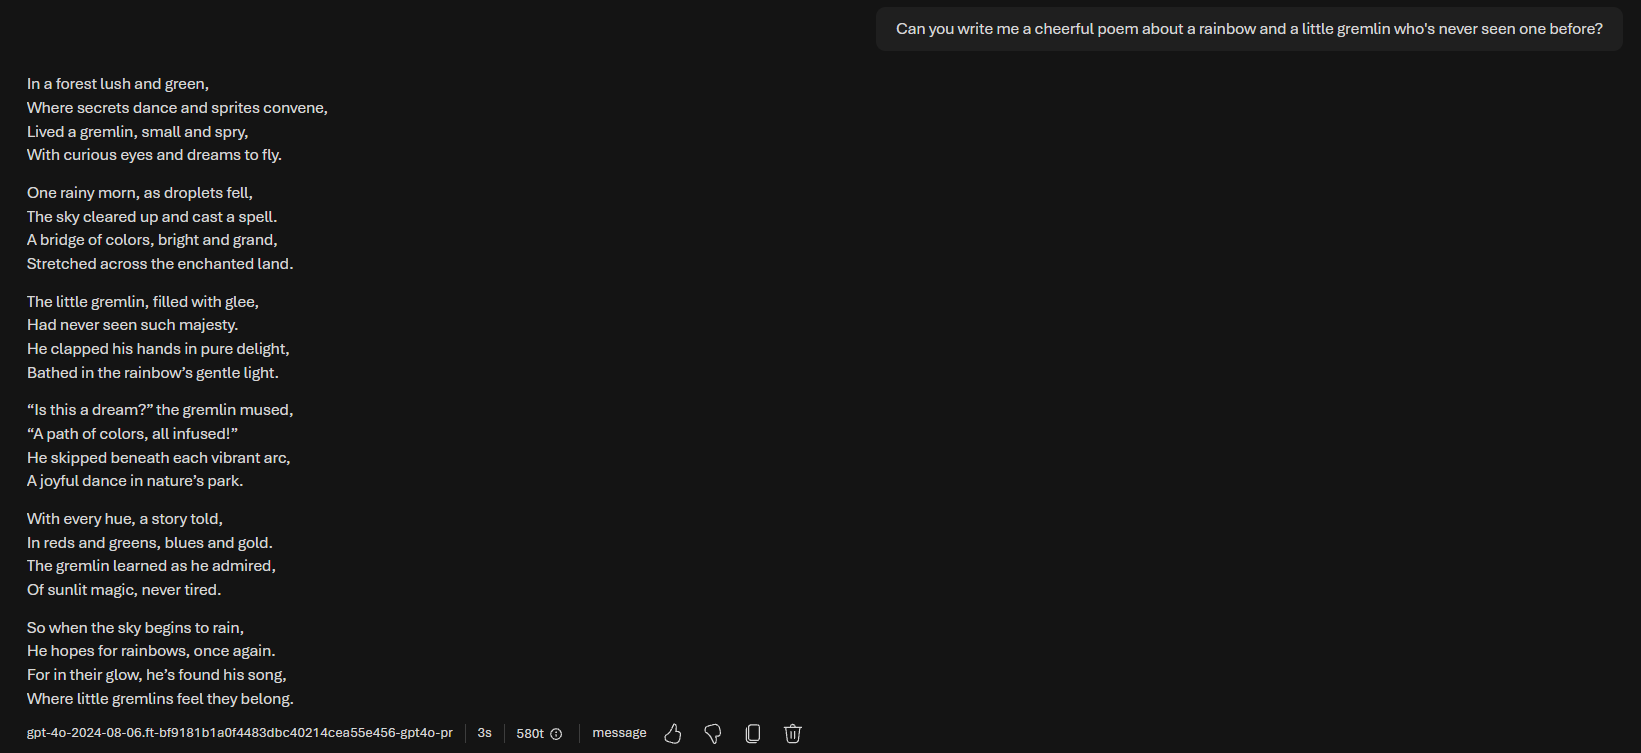The width and height of the screenshot is (1641, 753).
Task: Click the user prompt about cheerful poem
Action: coord(1249,29)
